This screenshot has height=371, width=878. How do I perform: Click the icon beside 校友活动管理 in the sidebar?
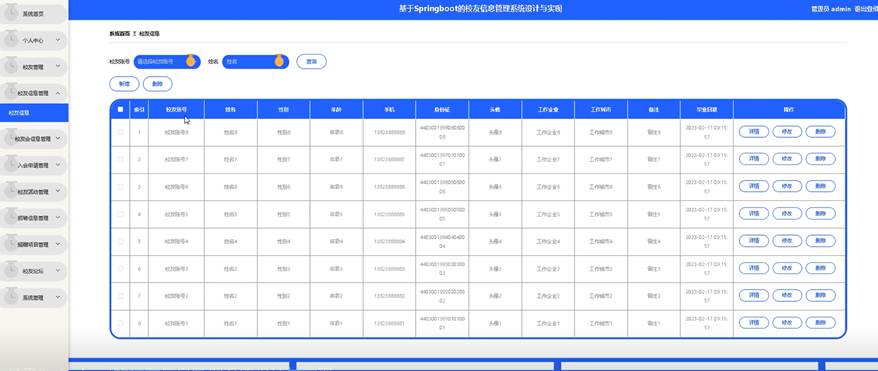click(11, 191)
